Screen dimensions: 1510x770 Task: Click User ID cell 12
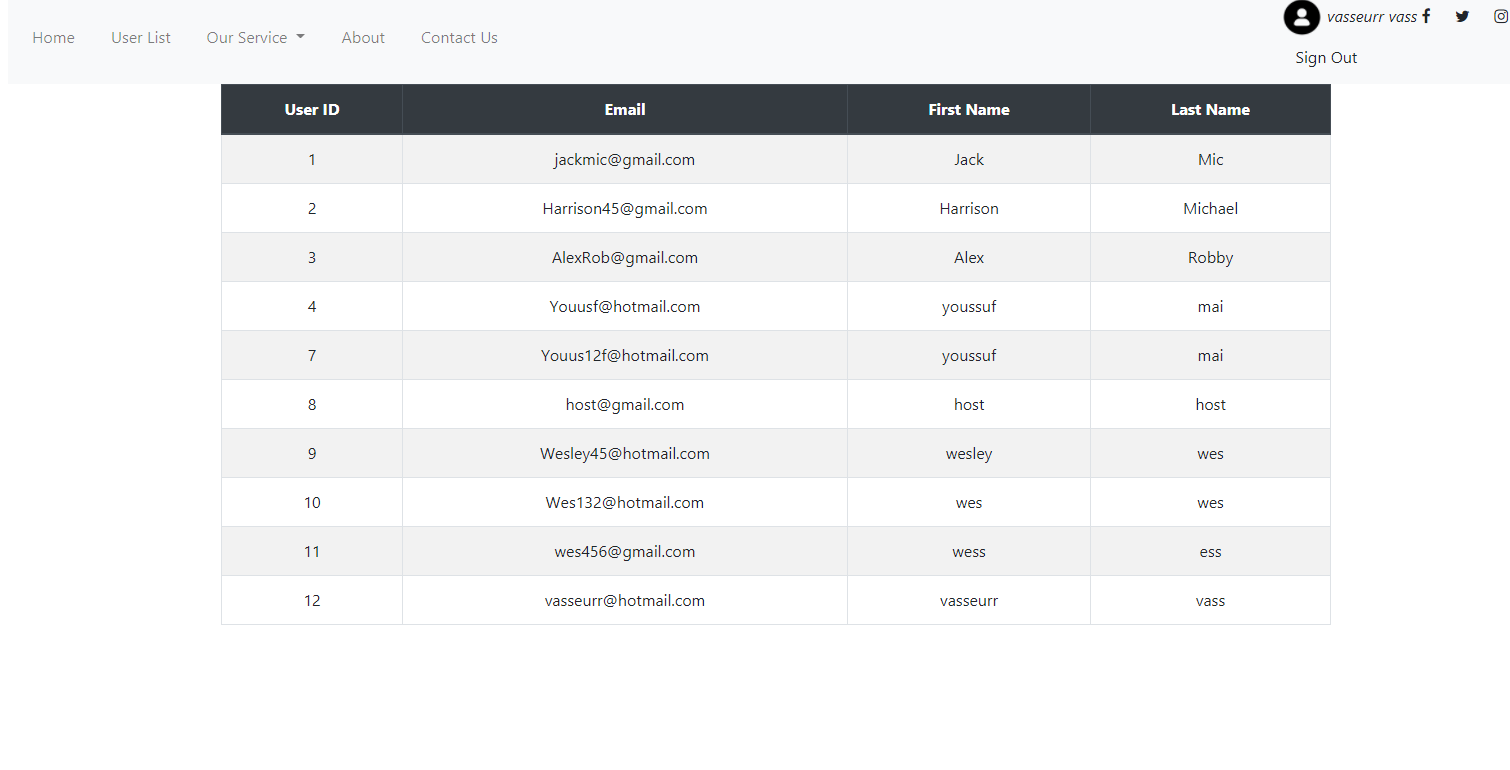click(312, 601)
